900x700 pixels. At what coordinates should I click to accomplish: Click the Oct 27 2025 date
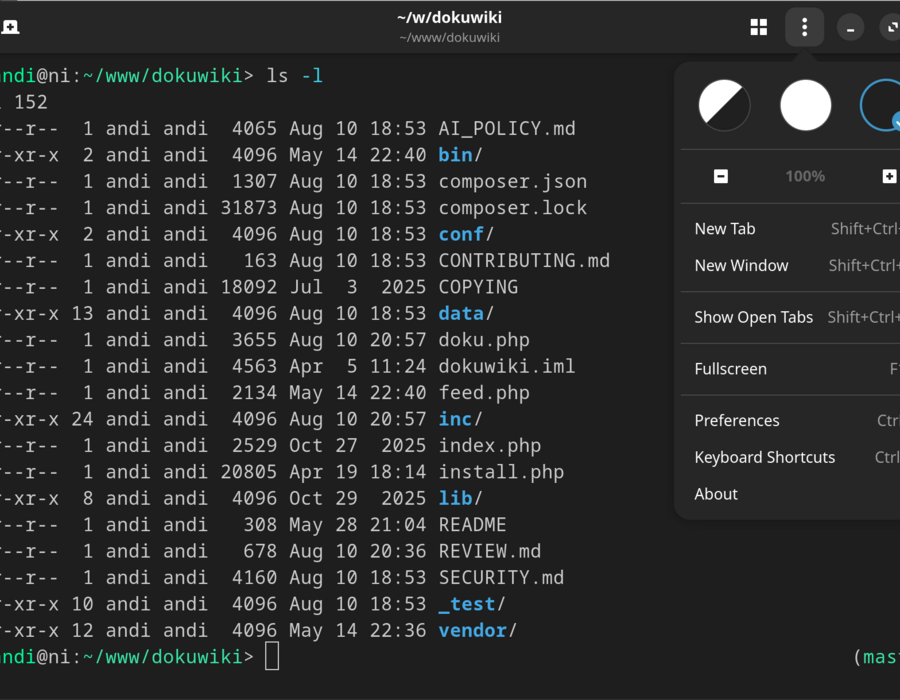[x=358, y=445]
